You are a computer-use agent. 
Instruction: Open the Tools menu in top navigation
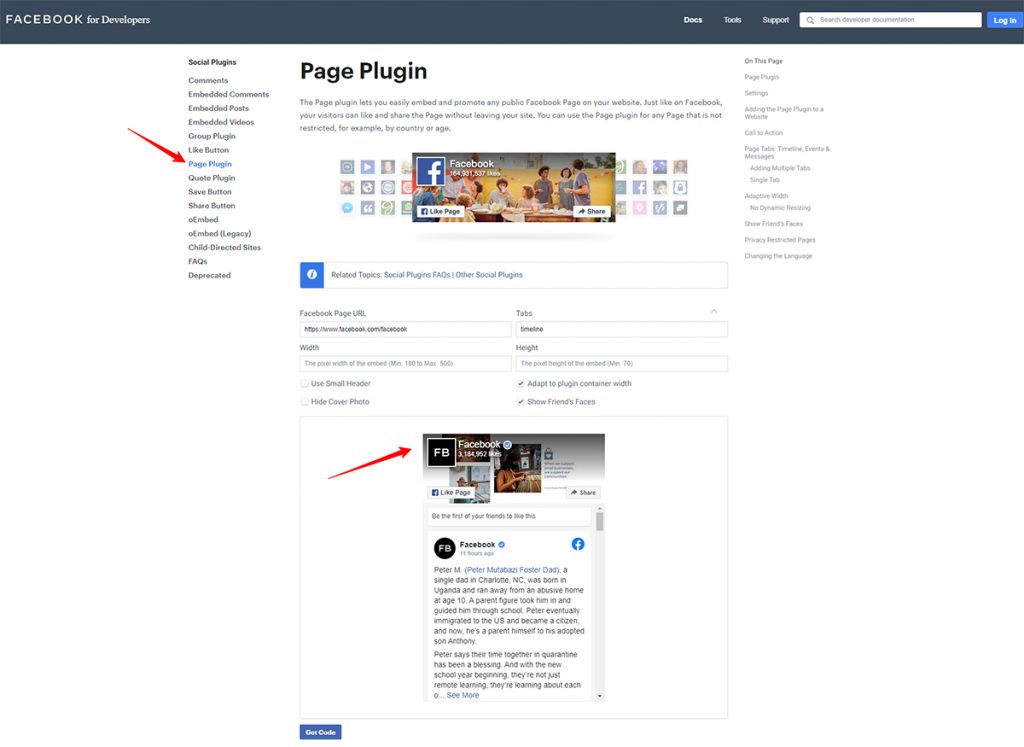click(733, 20)
